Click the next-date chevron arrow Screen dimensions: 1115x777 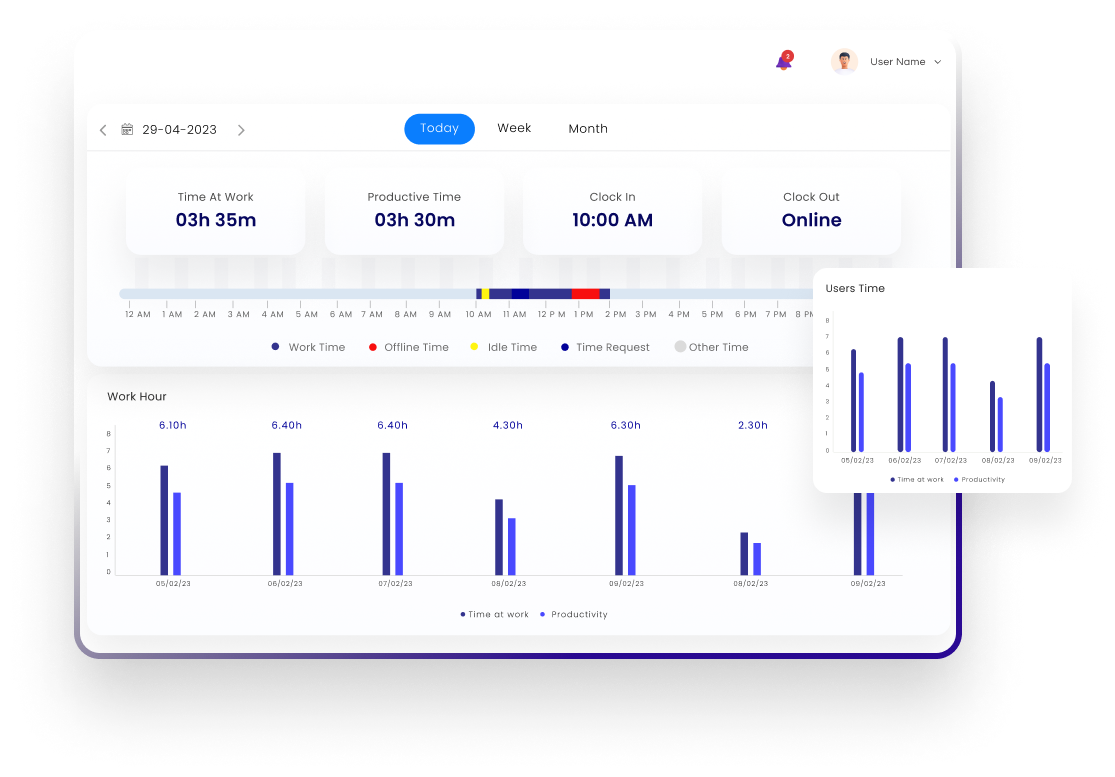241,129
